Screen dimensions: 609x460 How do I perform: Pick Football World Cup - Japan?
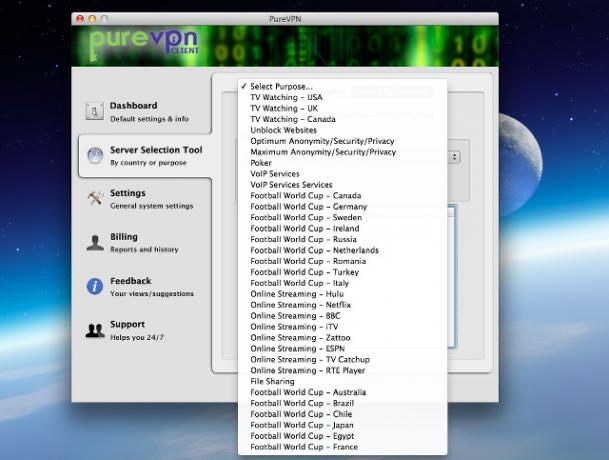343,425
